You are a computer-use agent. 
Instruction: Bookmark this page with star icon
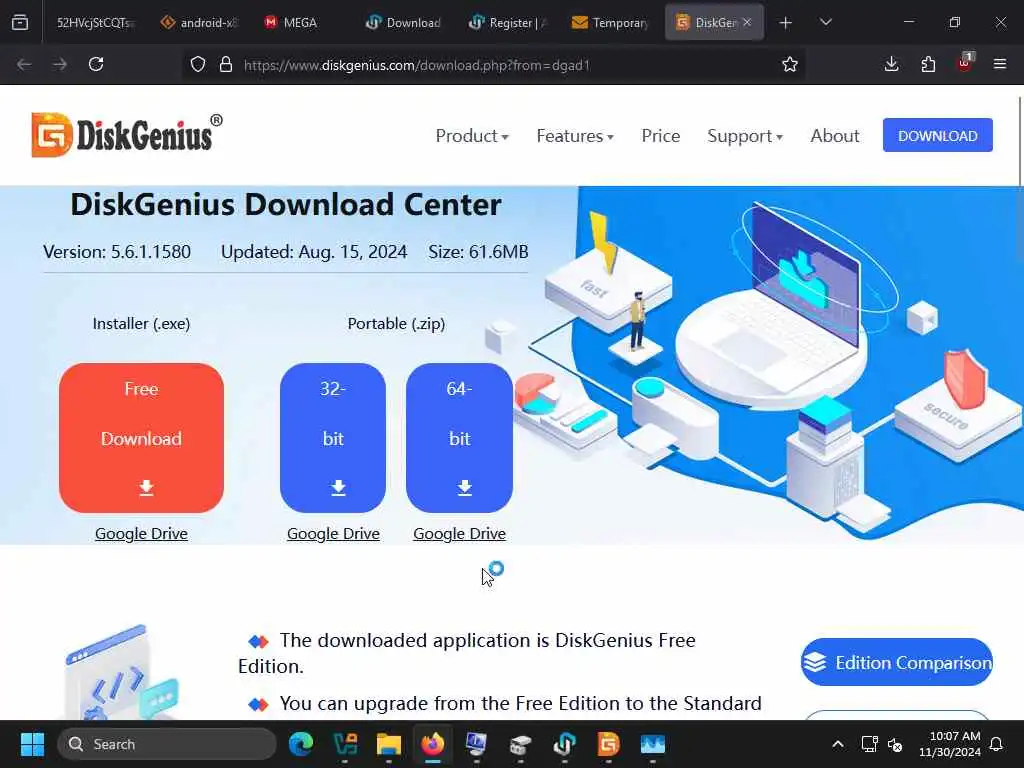[x=790, y=64]
